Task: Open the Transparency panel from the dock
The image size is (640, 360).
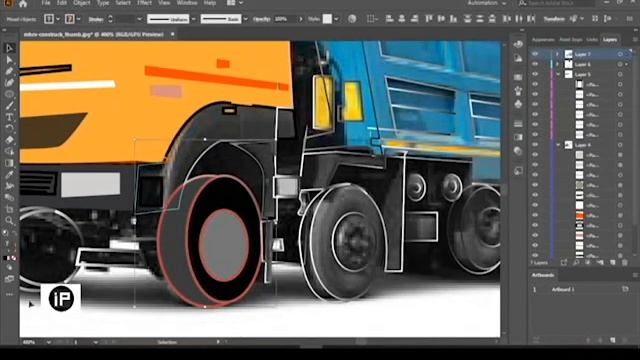Action: (518, 151)
